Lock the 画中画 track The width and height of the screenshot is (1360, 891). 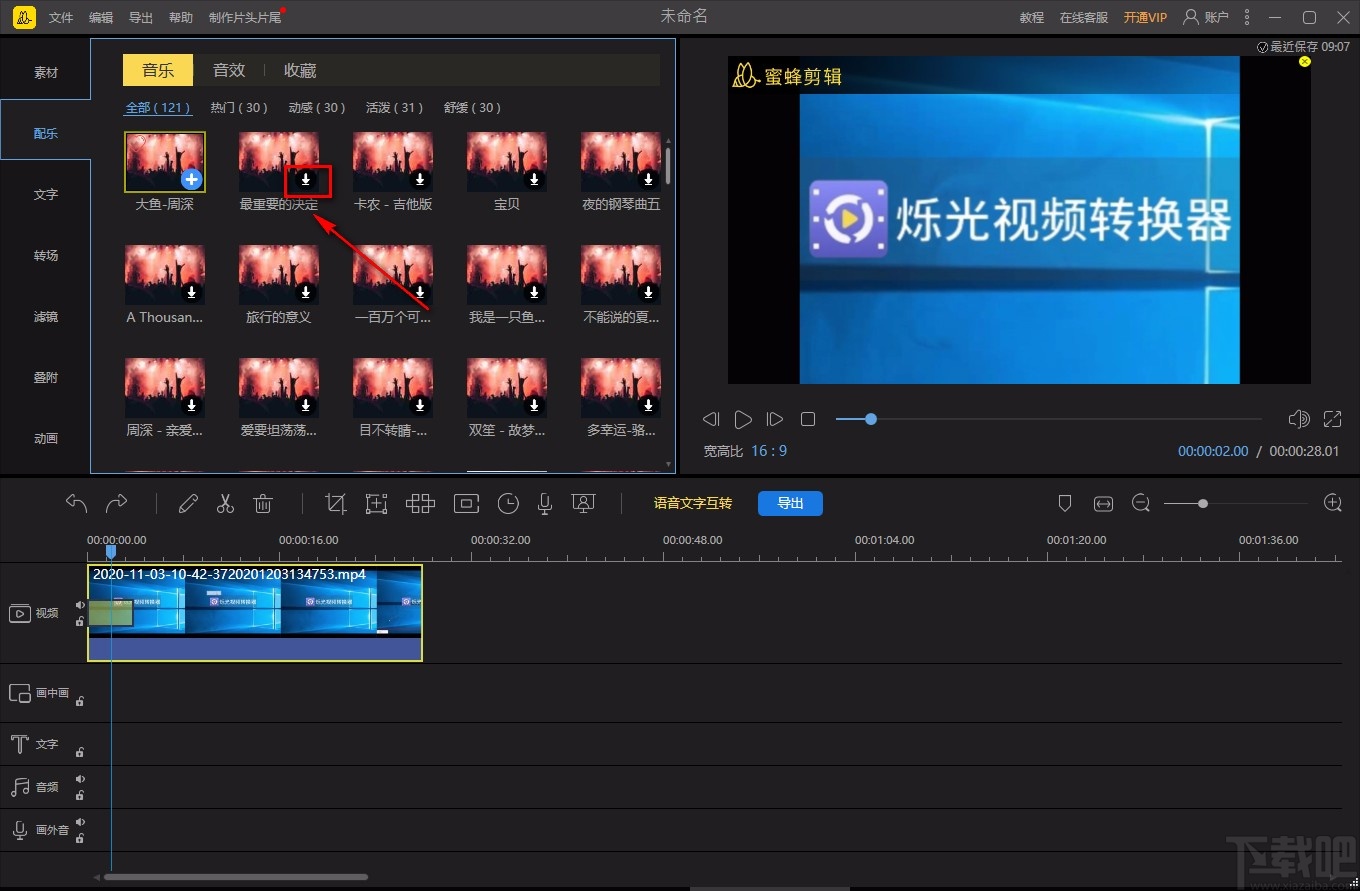(x=80, y=701)
